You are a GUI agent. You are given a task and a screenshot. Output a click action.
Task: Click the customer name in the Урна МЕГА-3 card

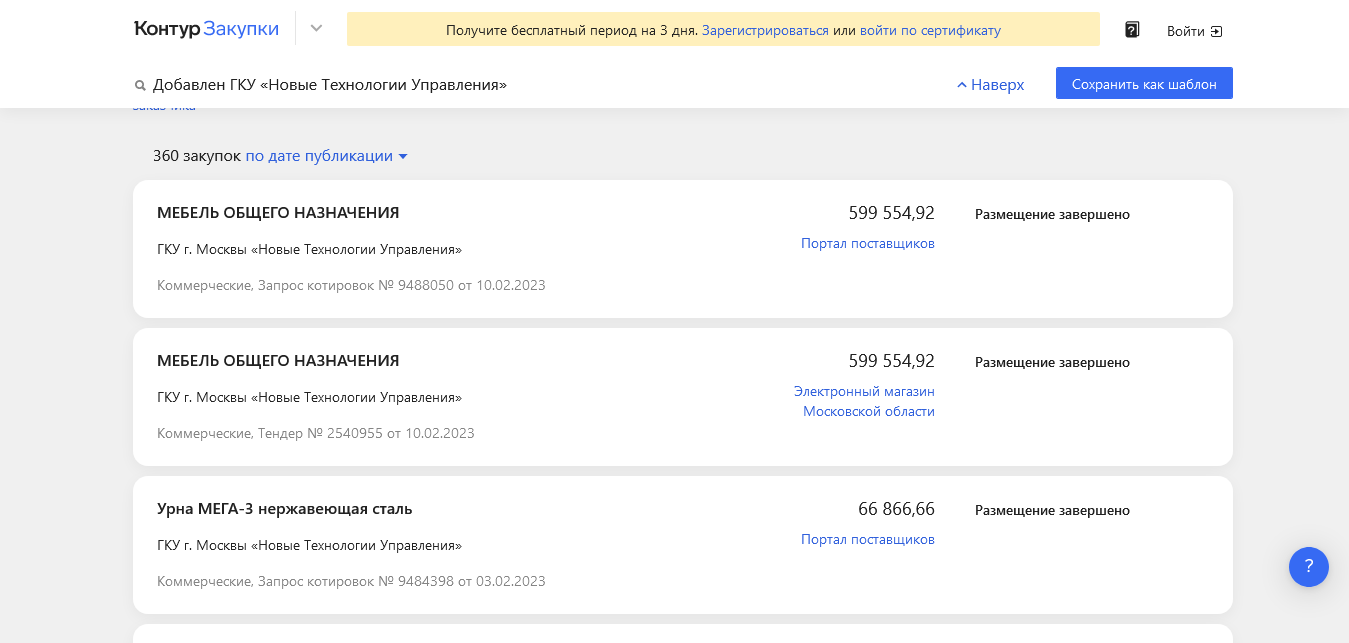(x=309, y=545)
